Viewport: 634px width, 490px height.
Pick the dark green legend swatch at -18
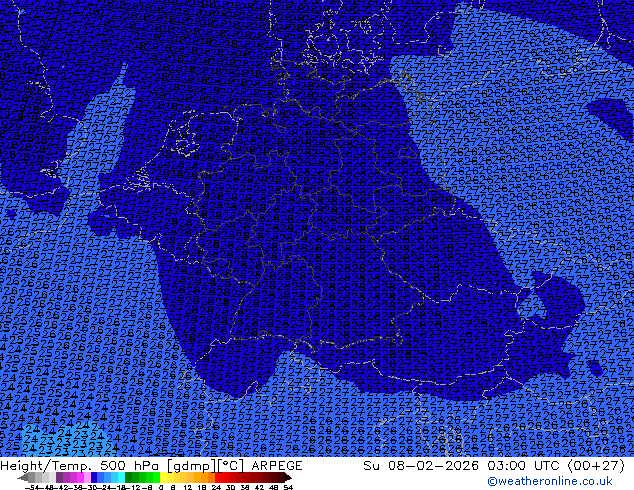pyautogui.click(x=129, y=477)
